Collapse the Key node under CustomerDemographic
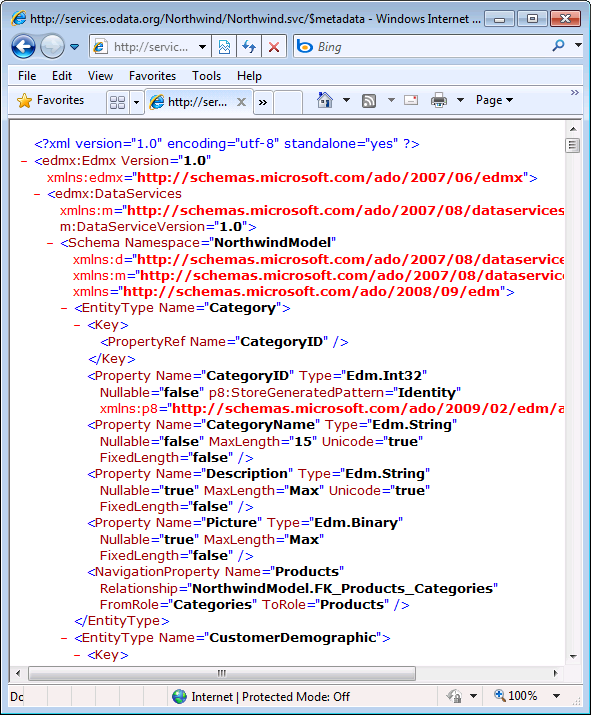The height and width of the screenshot is (715, 591). tap(77, 655)
